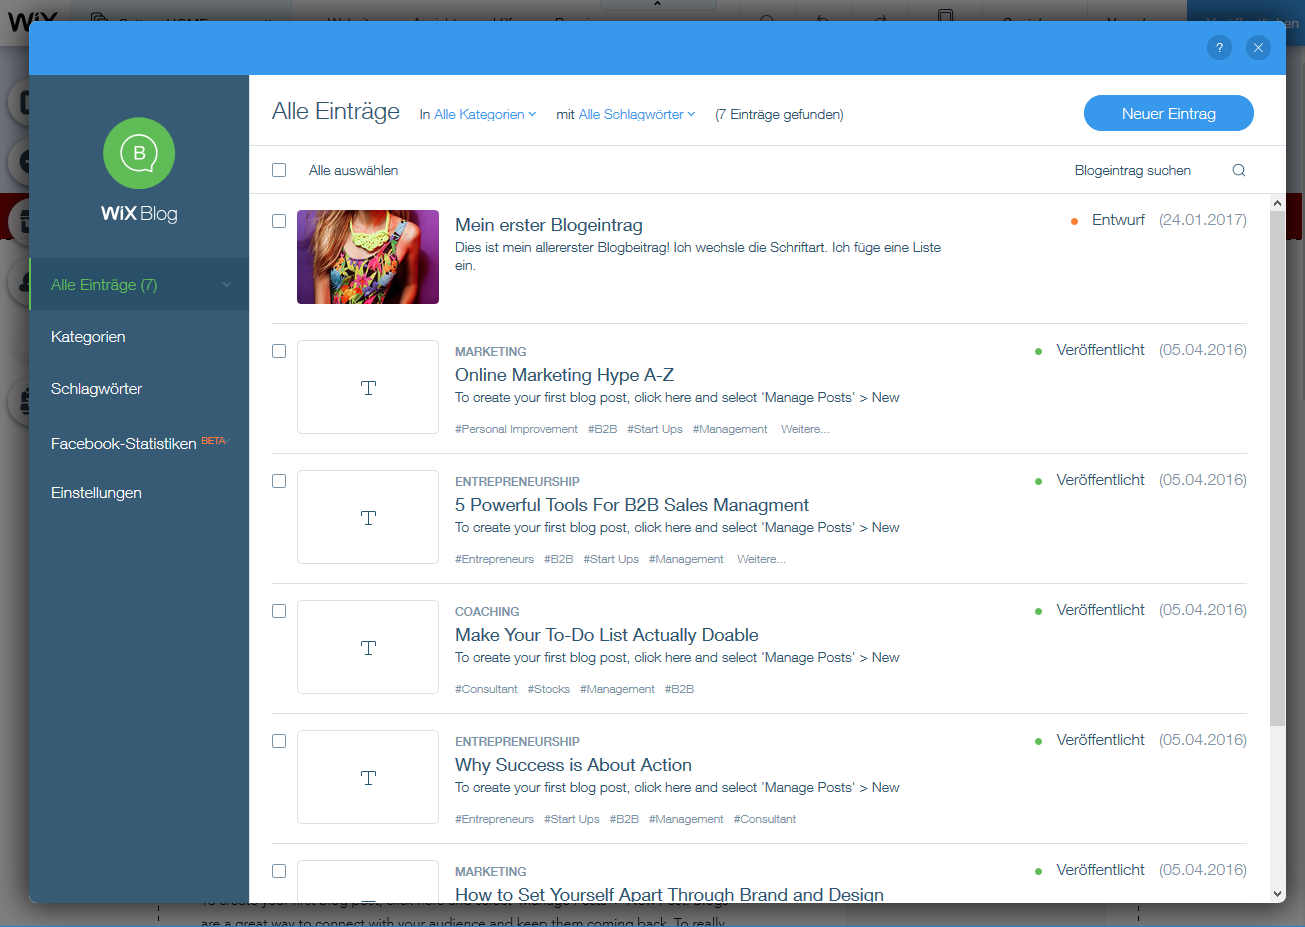Click the blog entry search magnifier icon
1305x927 pixels.
pos(1239,170)
